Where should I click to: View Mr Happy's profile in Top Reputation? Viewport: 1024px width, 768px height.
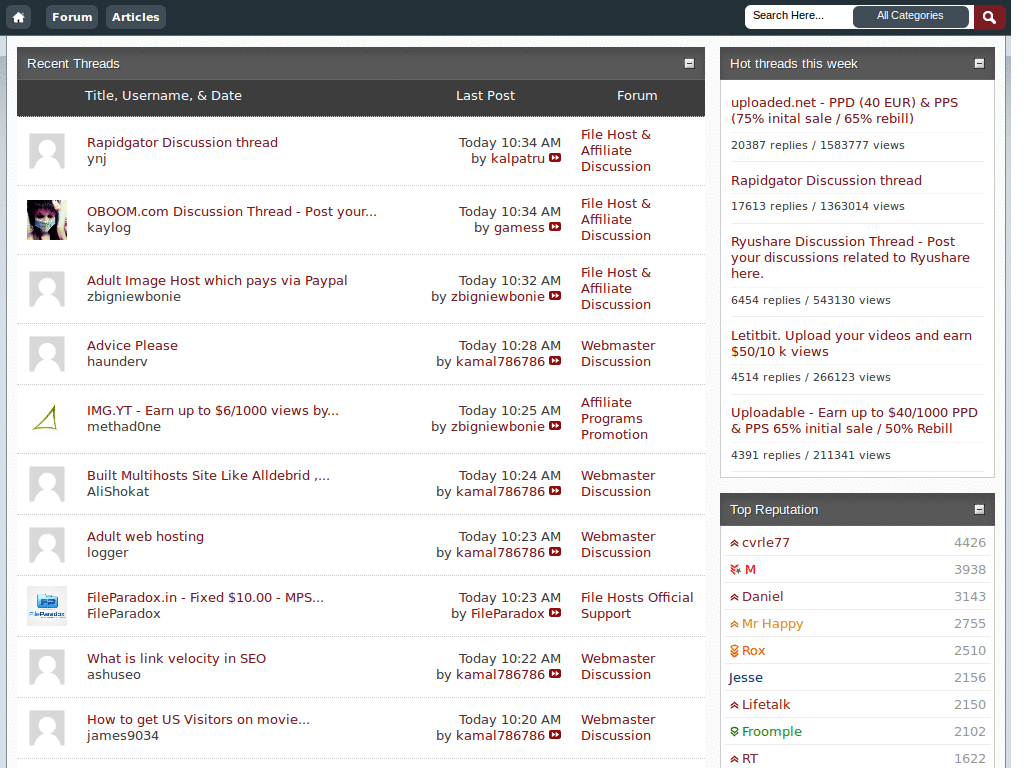(772, 624)
